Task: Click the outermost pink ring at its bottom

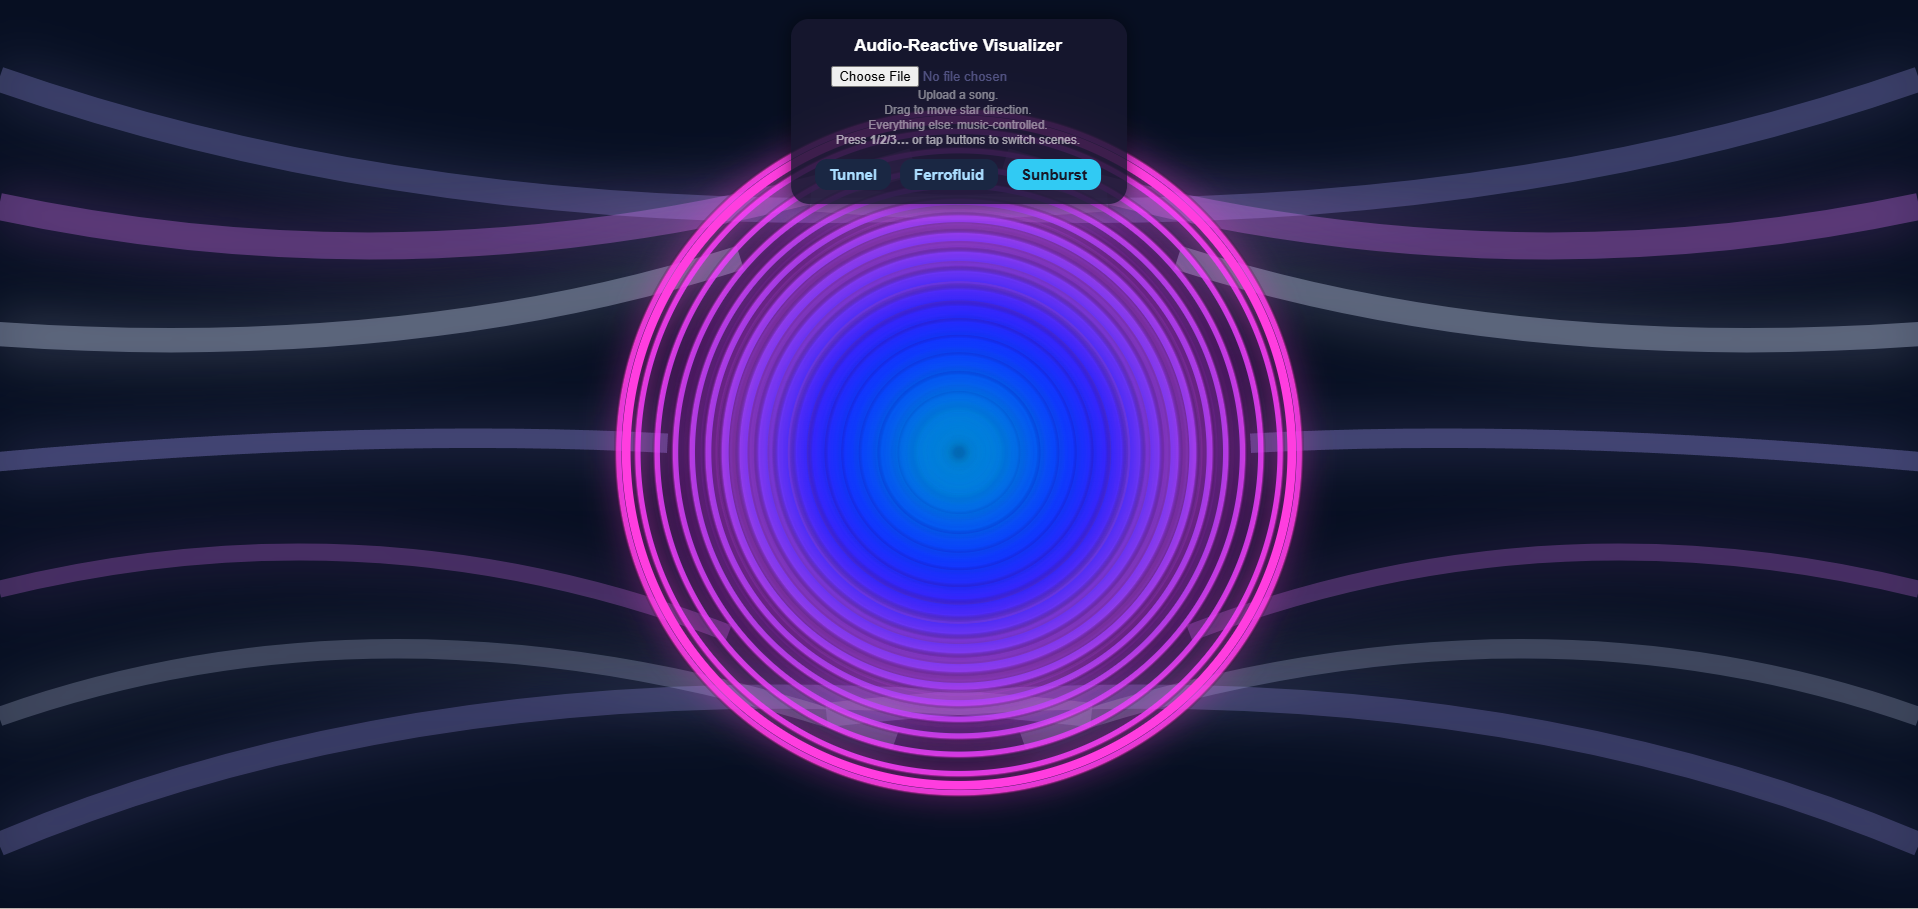Action: pos(958,790)
